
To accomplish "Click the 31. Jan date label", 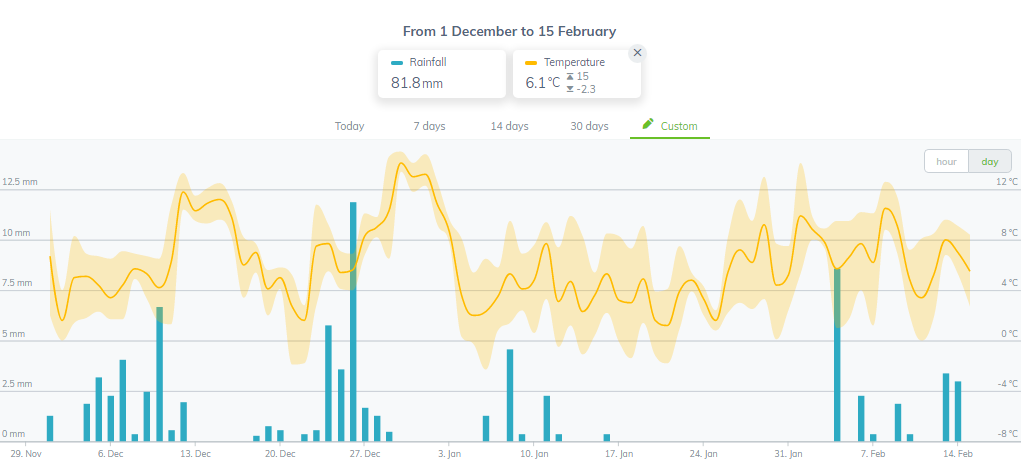I will pyautogui.click(x=788, y=453).
